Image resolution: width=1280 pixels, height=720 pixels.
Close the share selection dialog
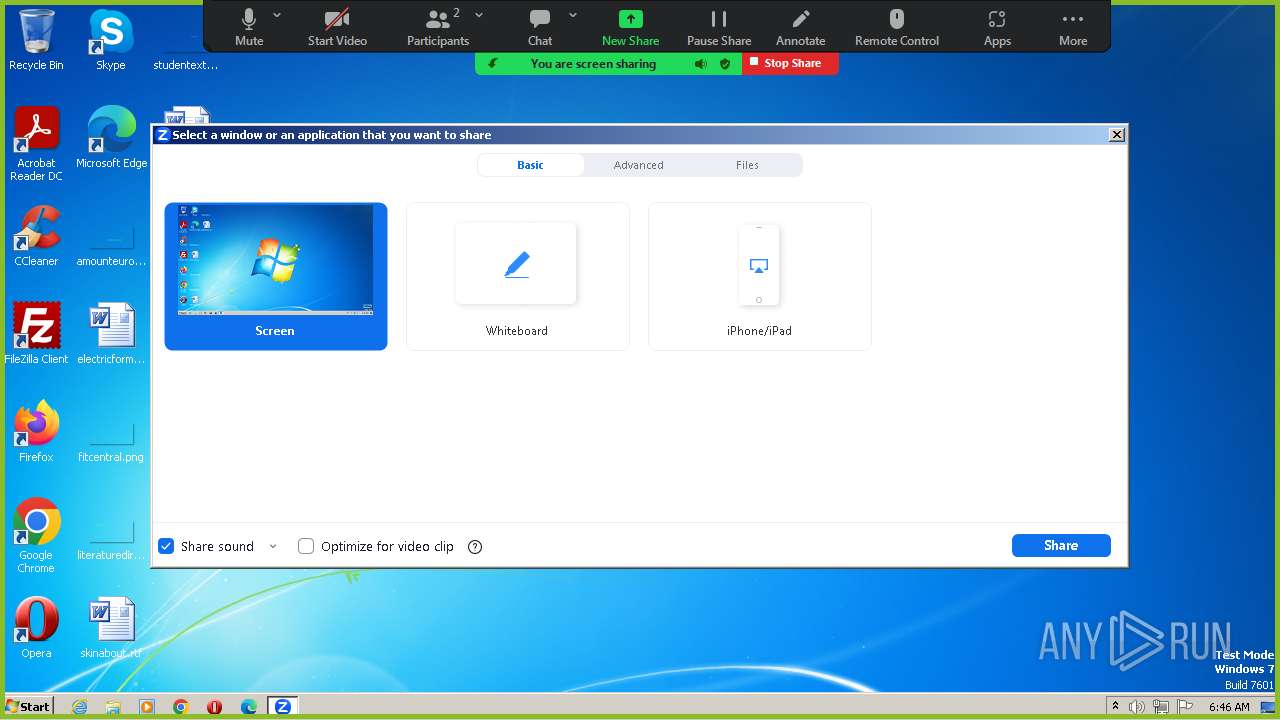(x=1117, y=135)
